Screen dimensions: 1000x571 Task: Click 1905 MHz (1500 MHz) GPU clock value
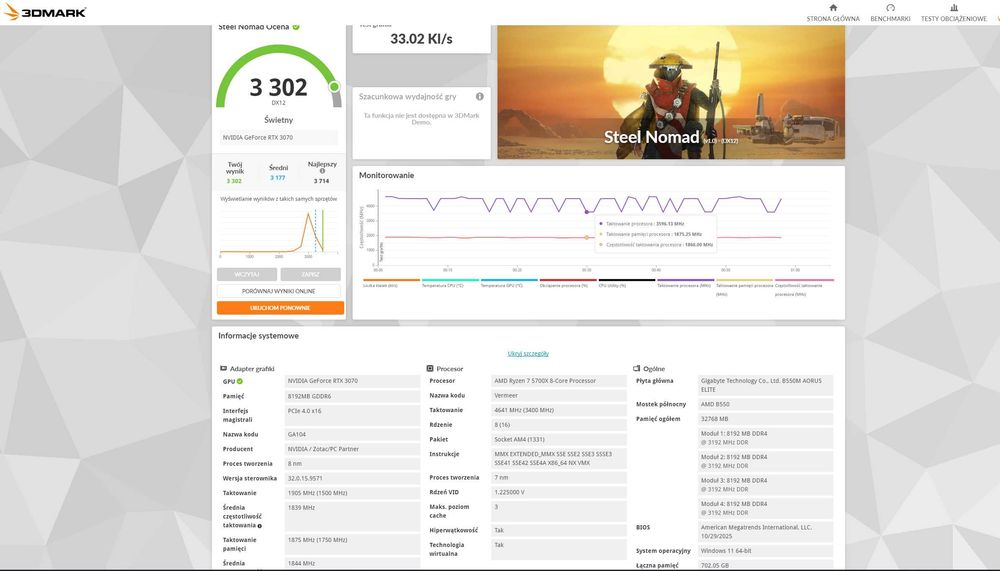coord(352,493)
